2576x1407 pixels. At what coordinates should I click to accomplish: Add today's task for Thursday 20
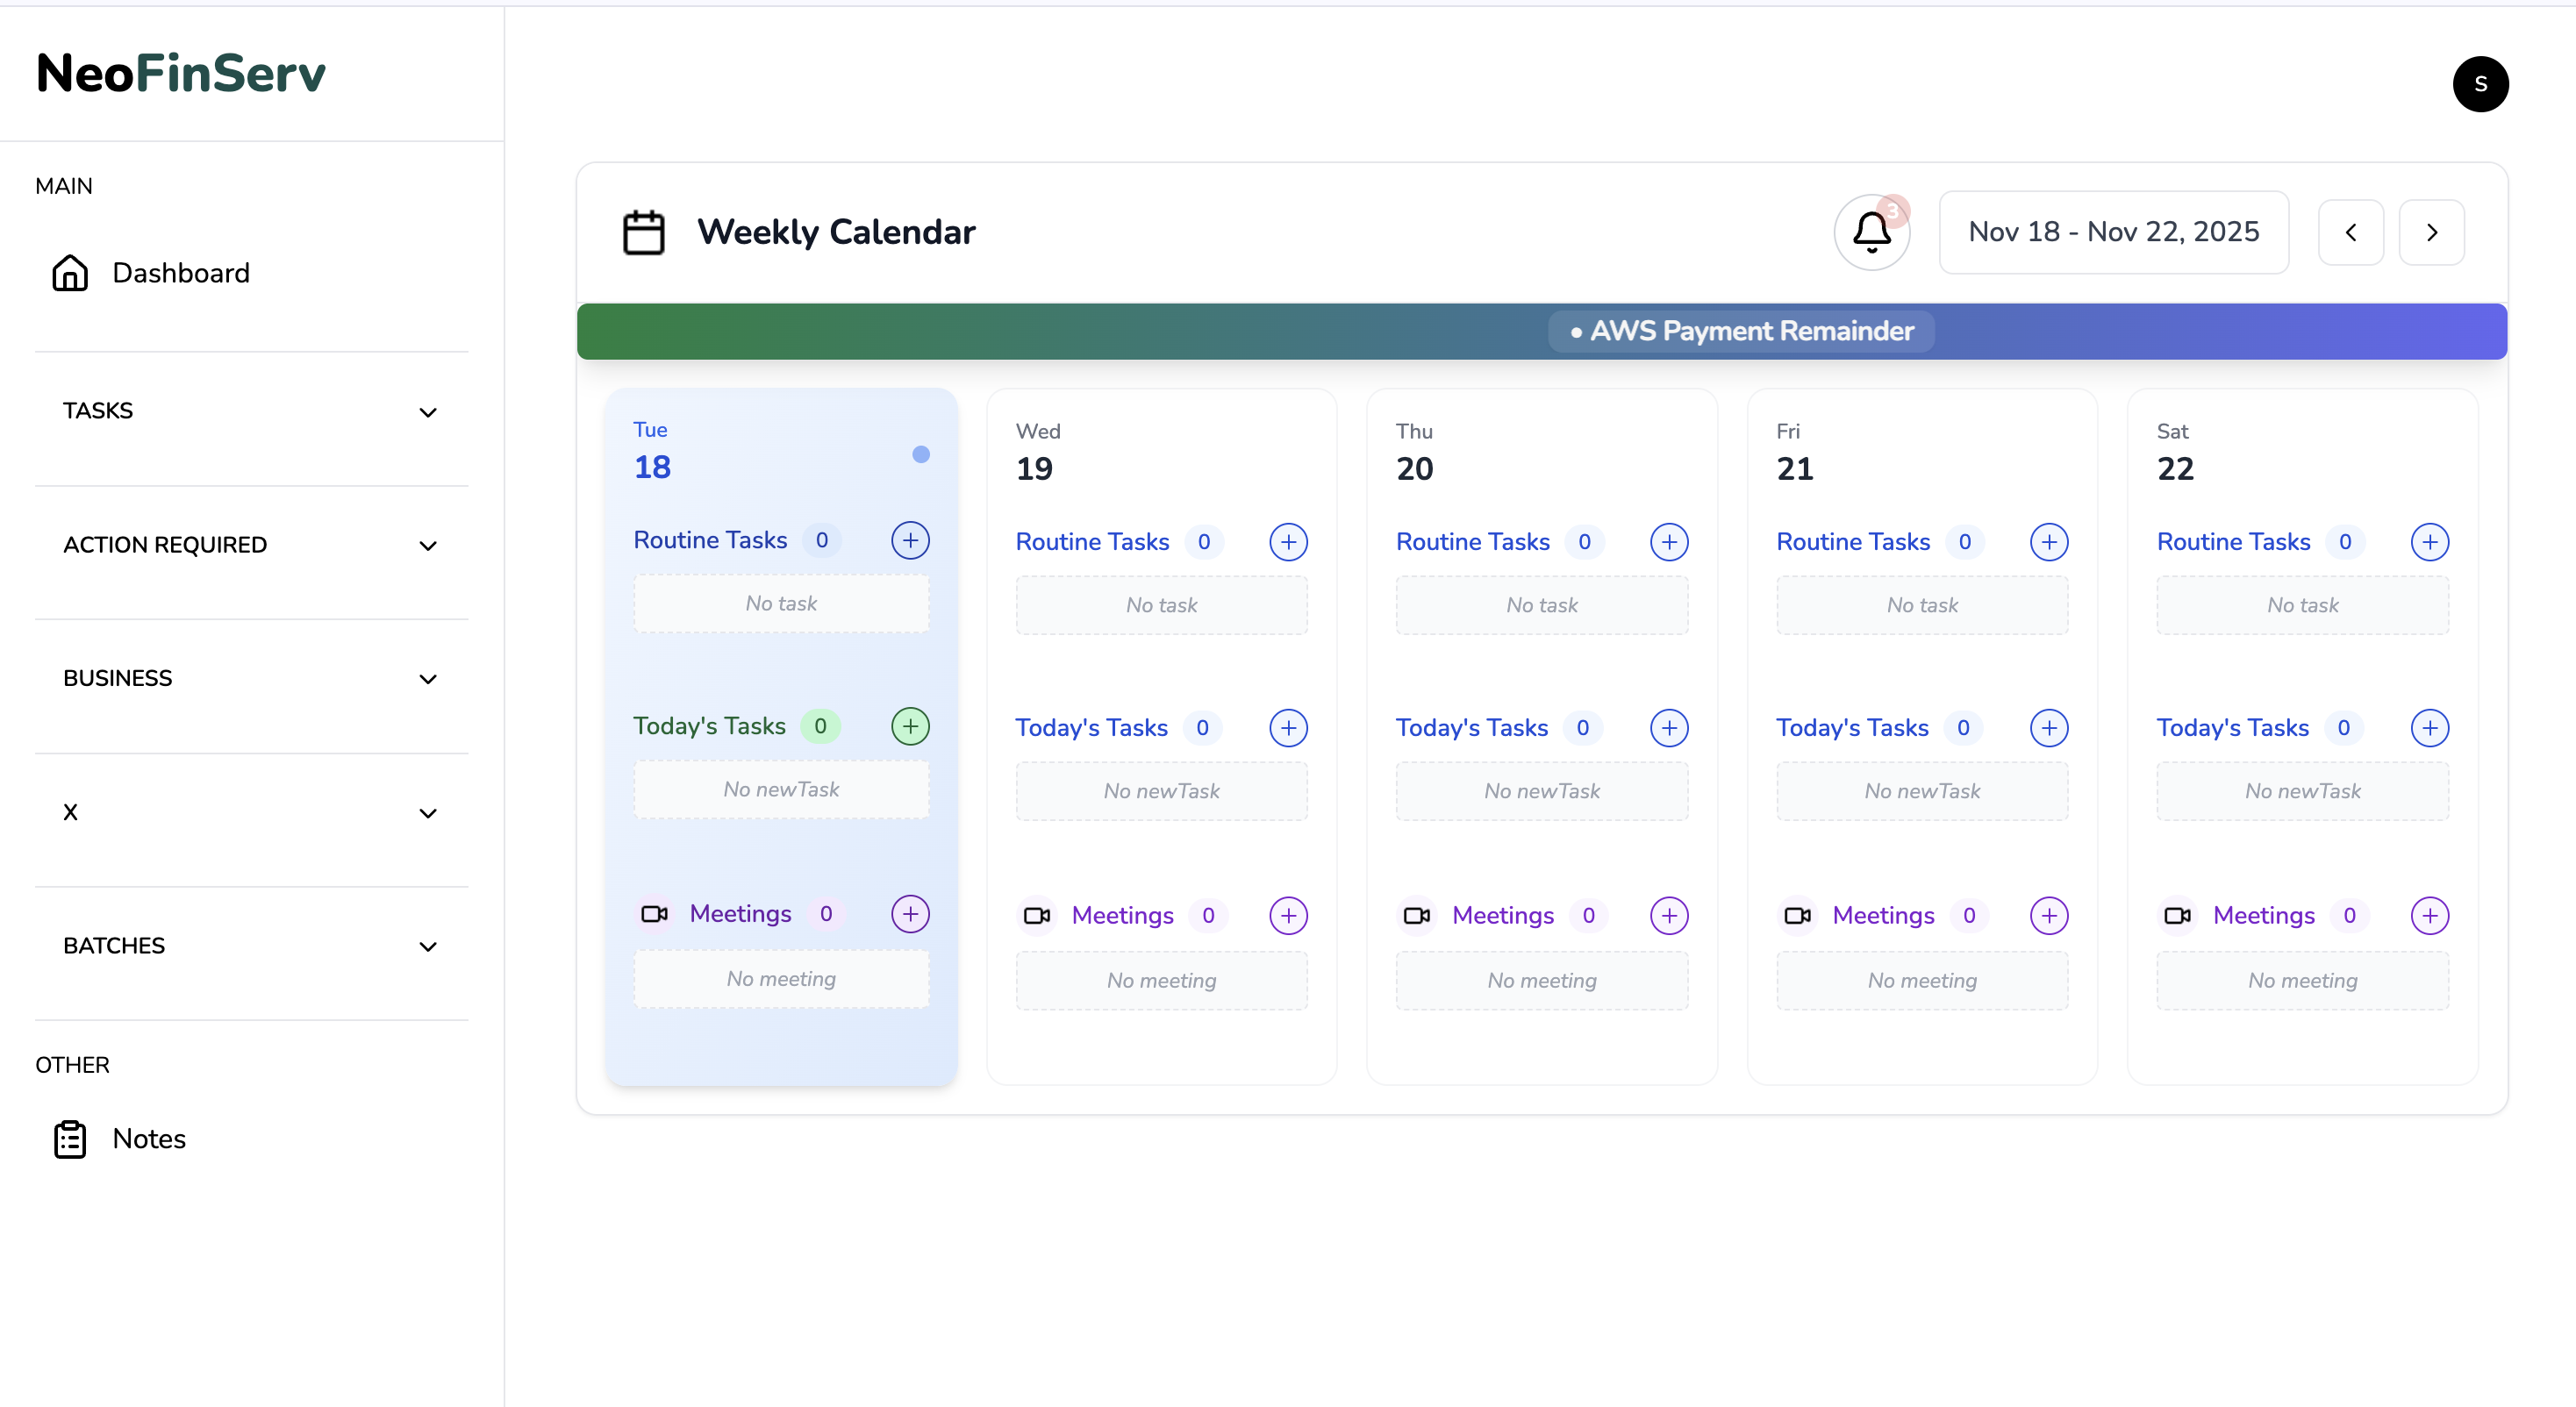(x=1668, y=728)
